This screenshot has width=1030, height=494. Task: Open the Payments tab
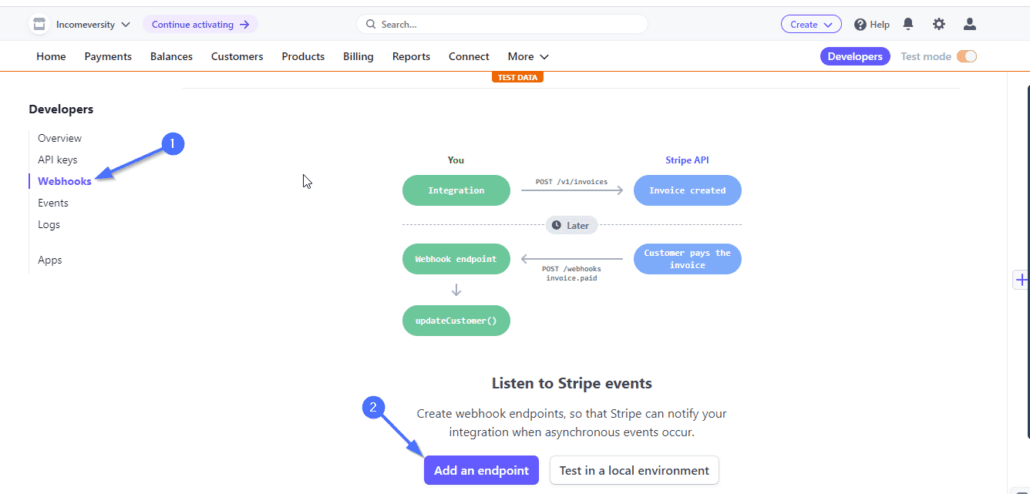pyautogui.click(x=108, y=56)
